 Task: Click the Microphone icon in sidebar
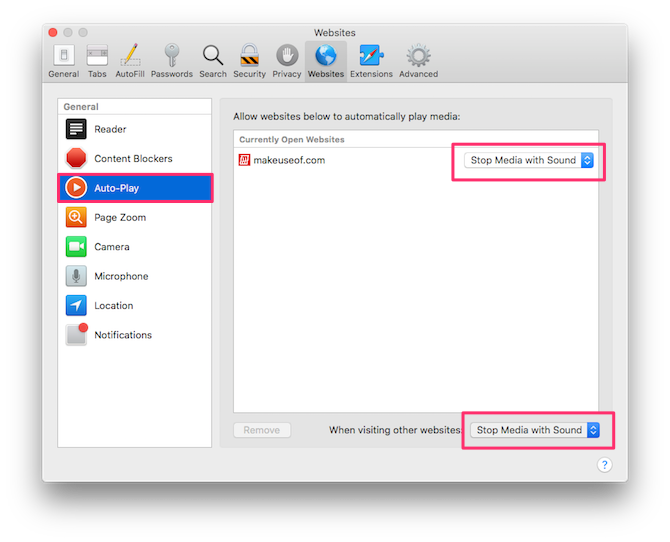(x=76, y=276)
